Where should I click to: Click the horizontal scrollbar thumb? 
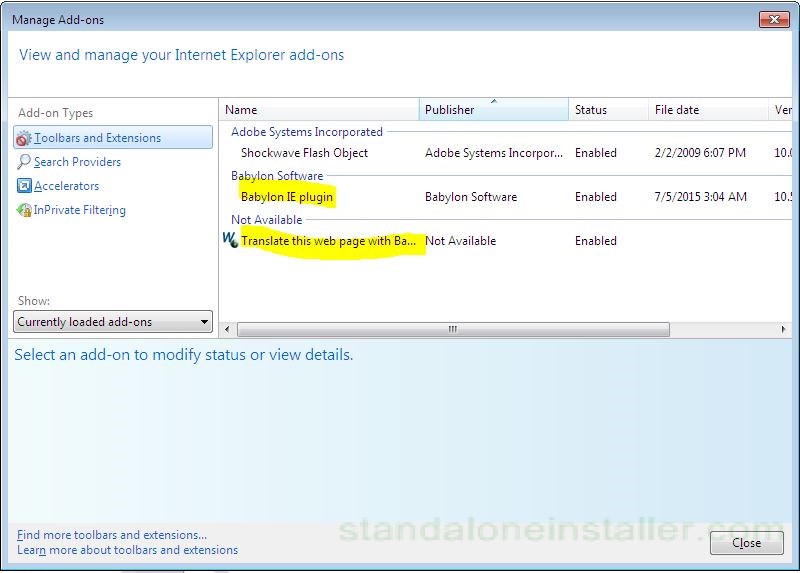point(453,330)
